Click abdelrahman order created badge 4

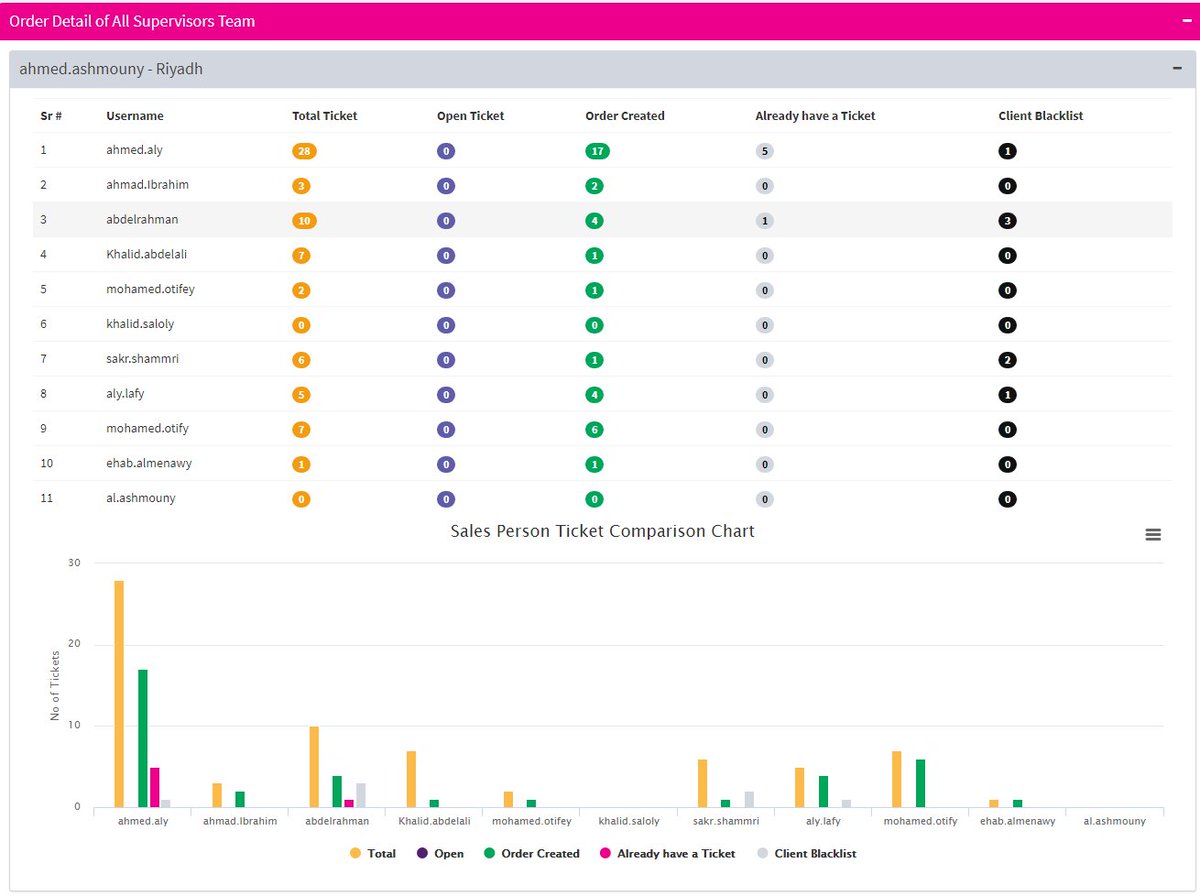[595, 221]
